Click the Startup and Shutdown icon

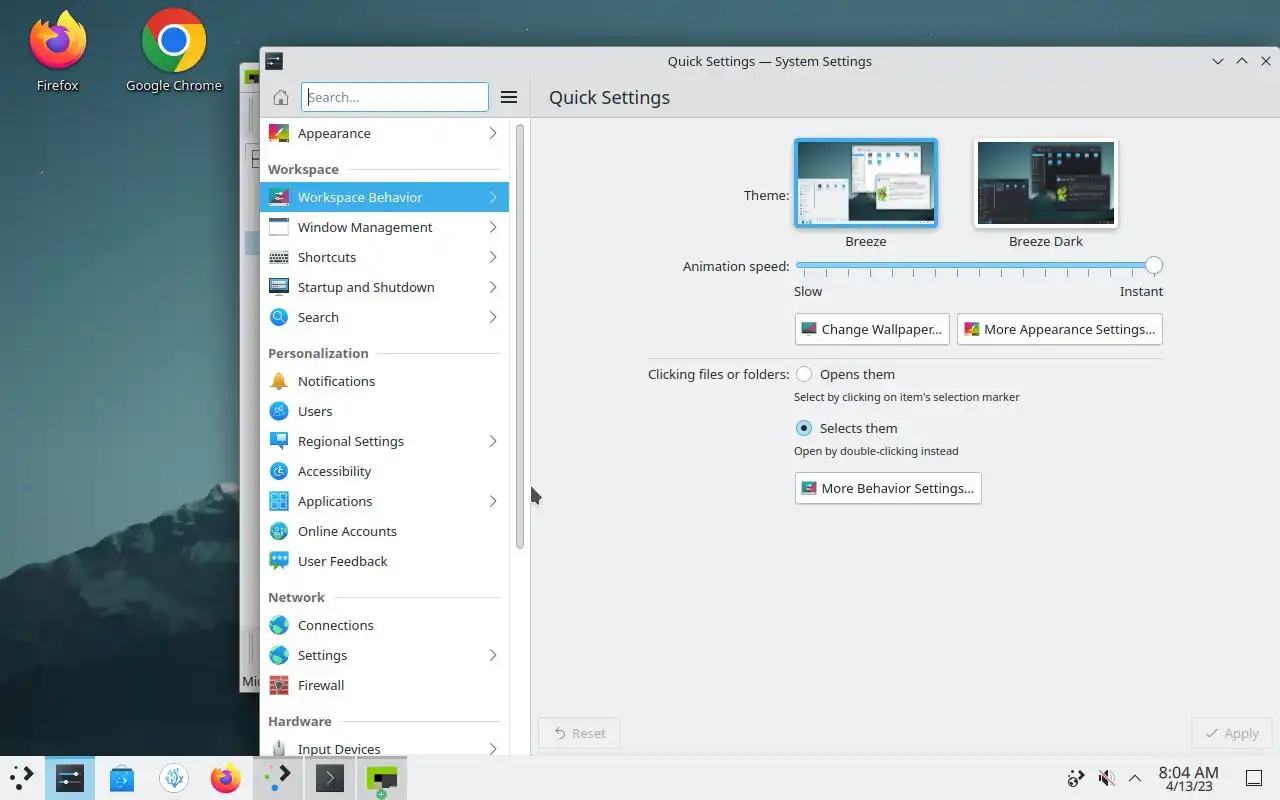pyautogui.click(x=279, y=287)
